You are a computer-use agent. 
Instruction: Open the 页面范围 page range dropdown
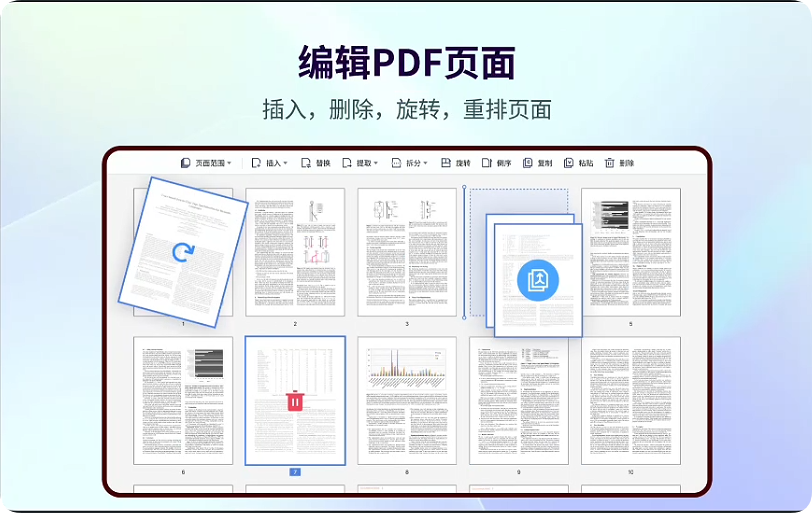pyautogui.click(x=206, y=163)
